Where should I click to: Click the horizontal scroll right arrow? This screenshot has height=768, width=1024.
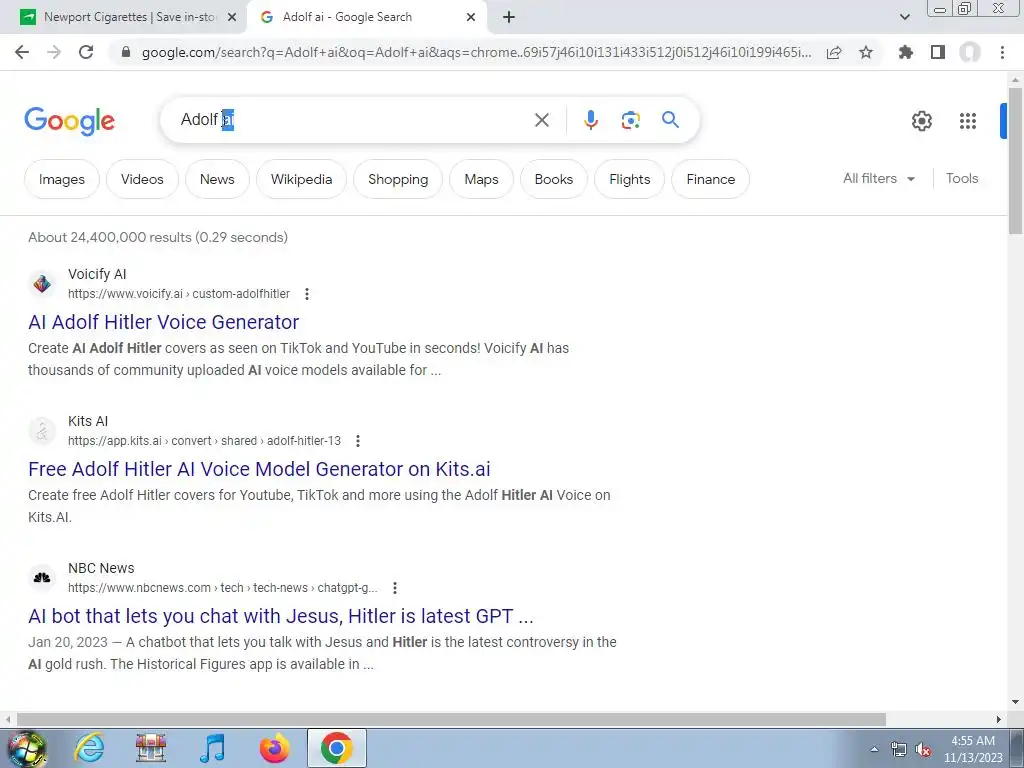pos(999,719)
